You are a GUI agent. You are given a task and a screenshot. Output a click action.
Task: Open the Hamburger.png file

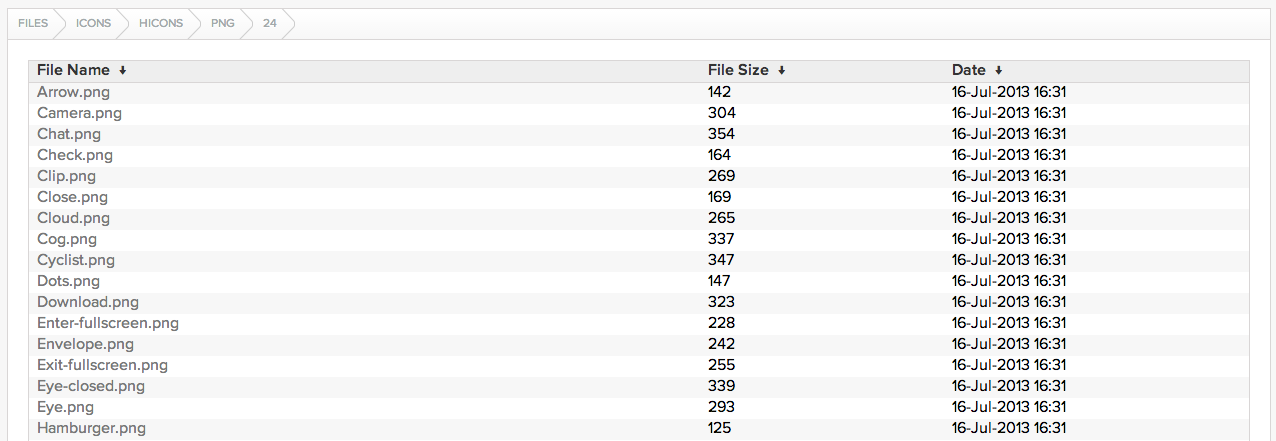(x=91, y=428)
